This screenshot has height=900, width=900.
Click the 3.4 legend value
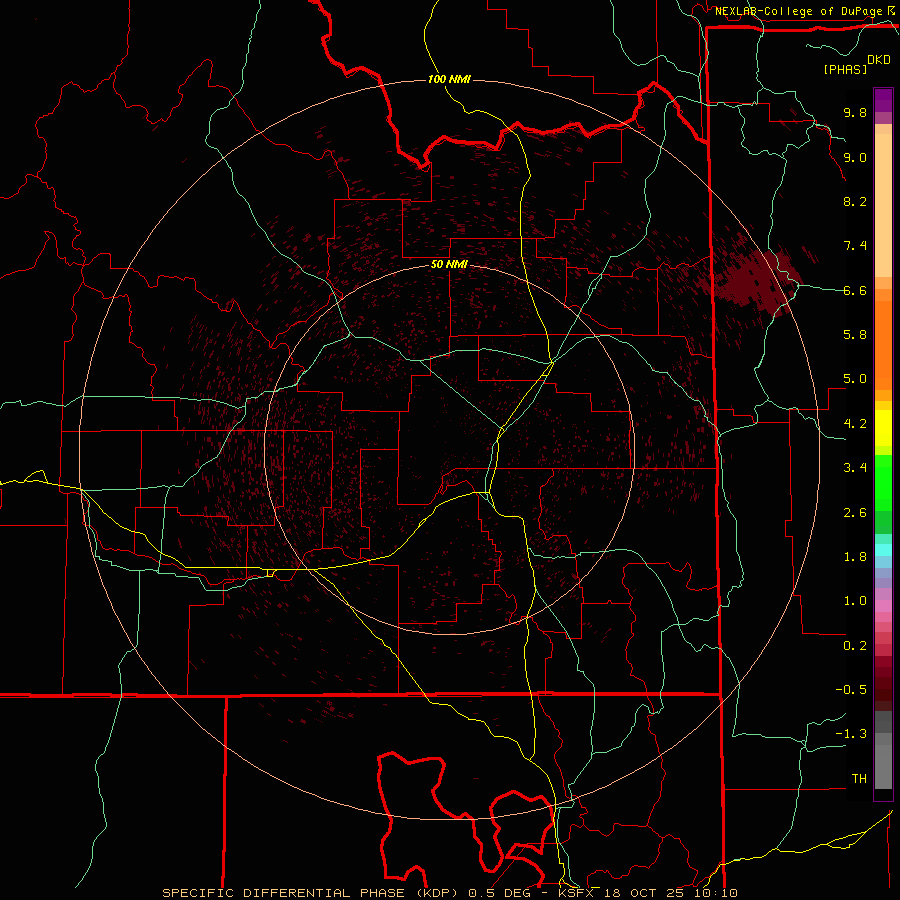point(855,468)
